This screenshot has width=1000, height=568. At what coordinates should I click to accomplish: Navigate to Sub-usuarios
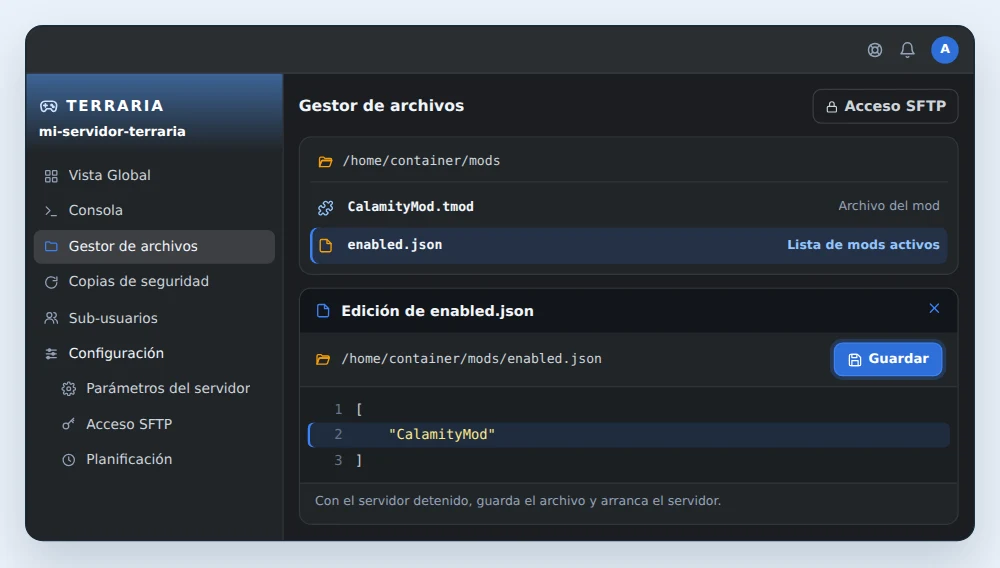(154, 318)
